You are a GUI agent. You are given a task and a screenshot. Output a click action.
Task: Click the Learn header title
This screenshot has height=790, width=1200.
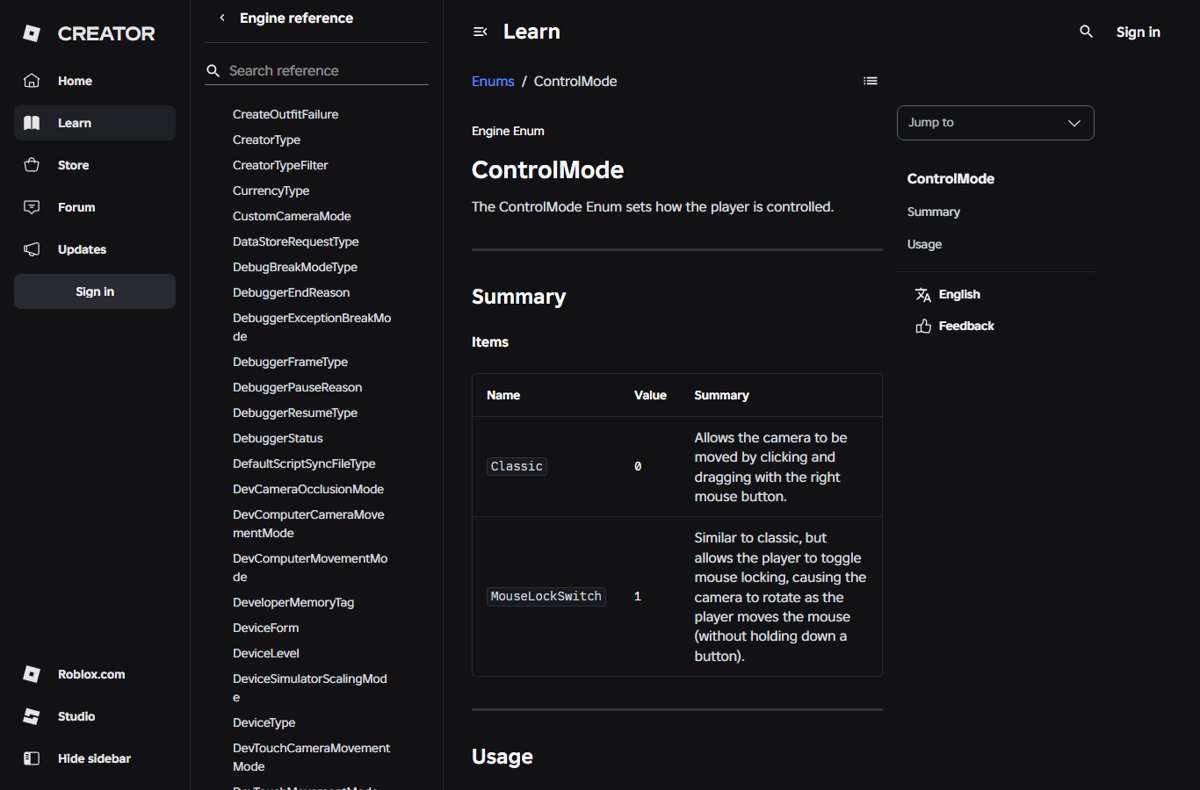coord(531,32)
